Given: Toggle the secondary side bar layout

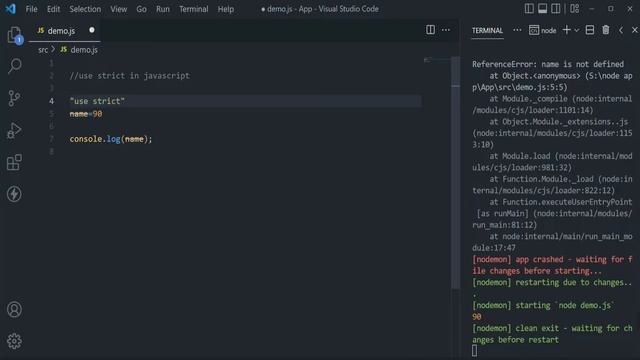Looking at the screenshot, I should 556,9.
